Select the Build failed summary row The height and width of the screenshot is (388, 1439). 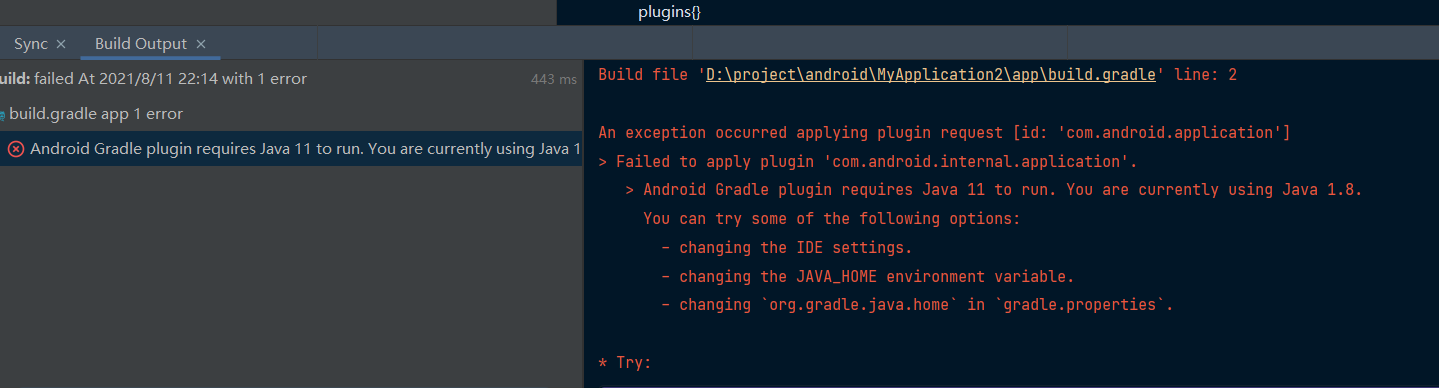(290, 79)
